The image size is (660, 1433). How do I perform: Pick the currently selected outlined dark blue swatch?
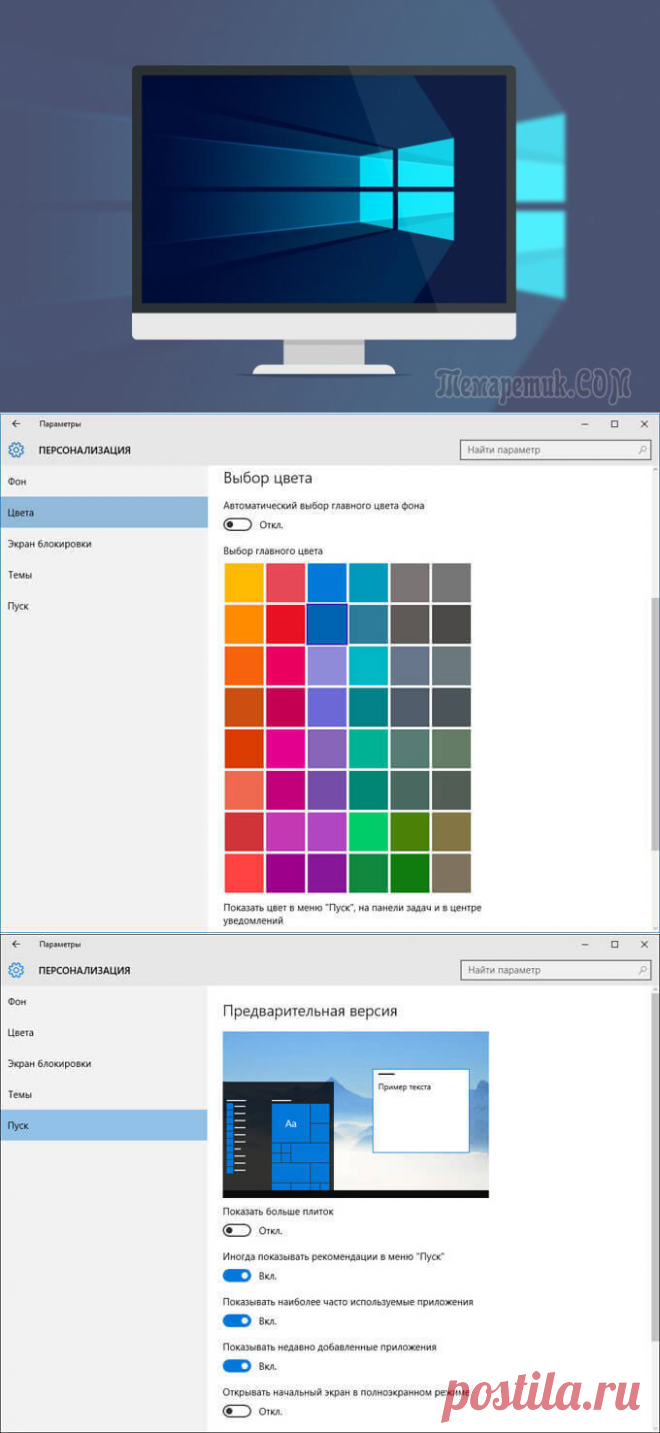click(x=327, y=624)
